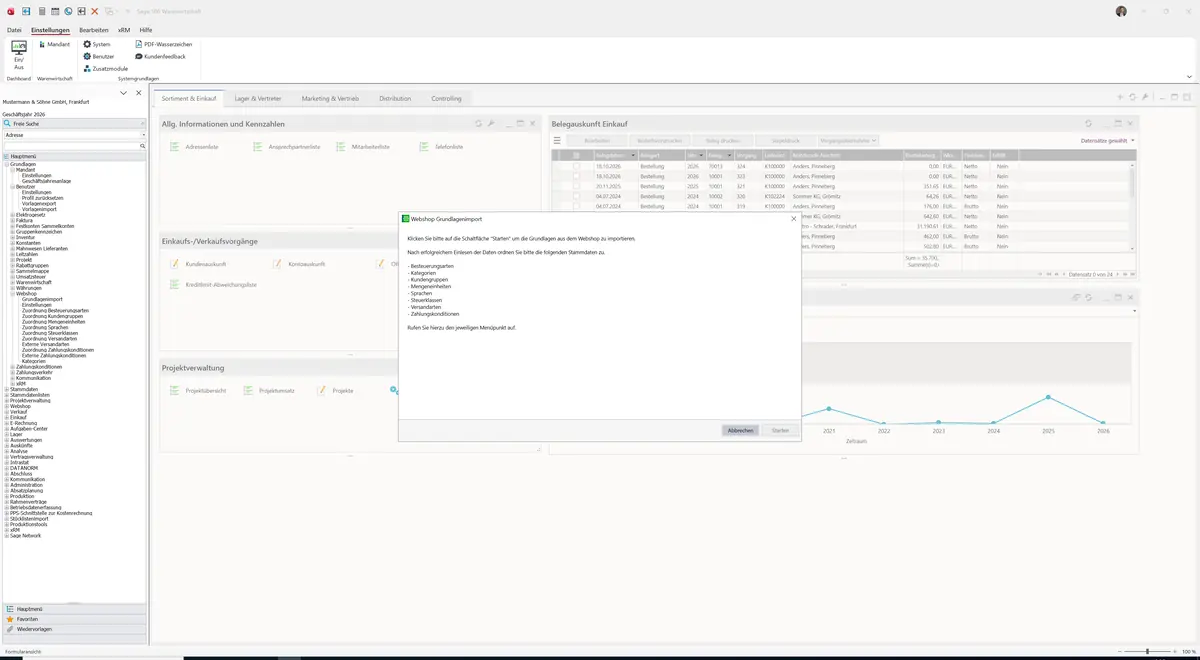Open the Bearbeiten menu

(94, 30)
